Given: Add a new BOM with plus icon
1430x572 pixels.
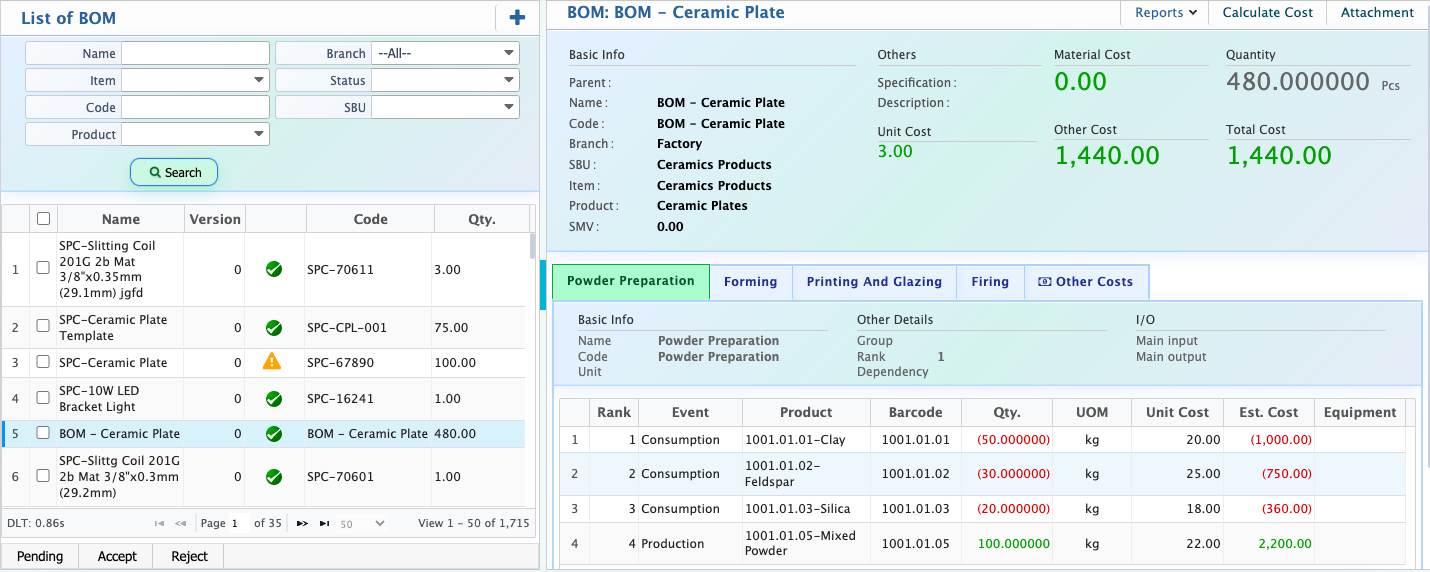Looking at the screenshot, I should tap(517, 17).
